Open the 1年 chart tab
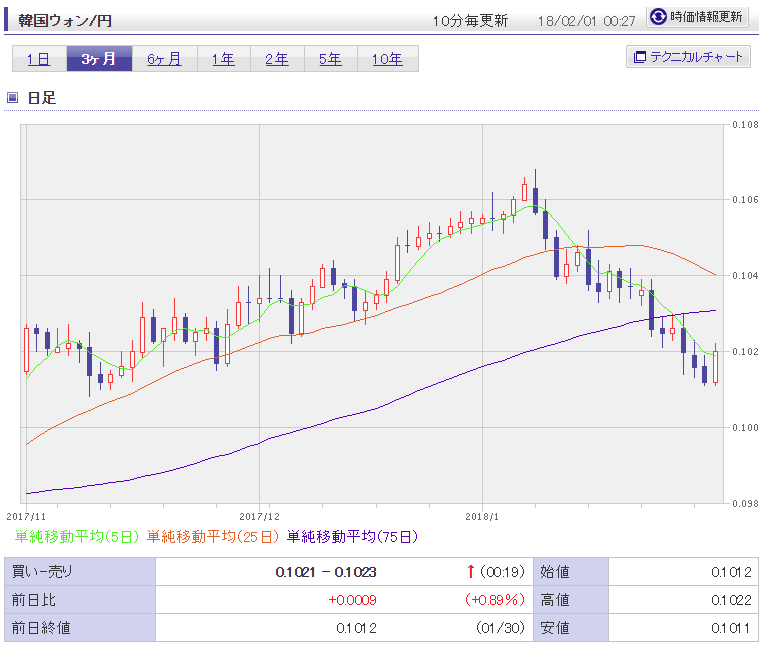770x655 pixels. point(223,59)
